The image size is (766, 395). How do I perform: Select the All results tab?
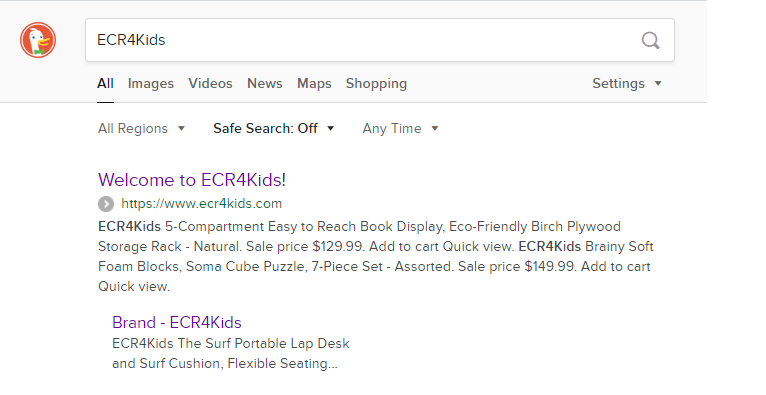point(106,83)
